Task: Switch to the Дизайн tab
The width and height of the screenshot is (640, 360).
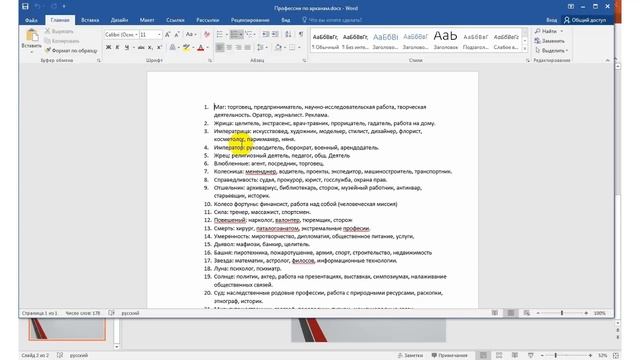Action: (119, 20)
